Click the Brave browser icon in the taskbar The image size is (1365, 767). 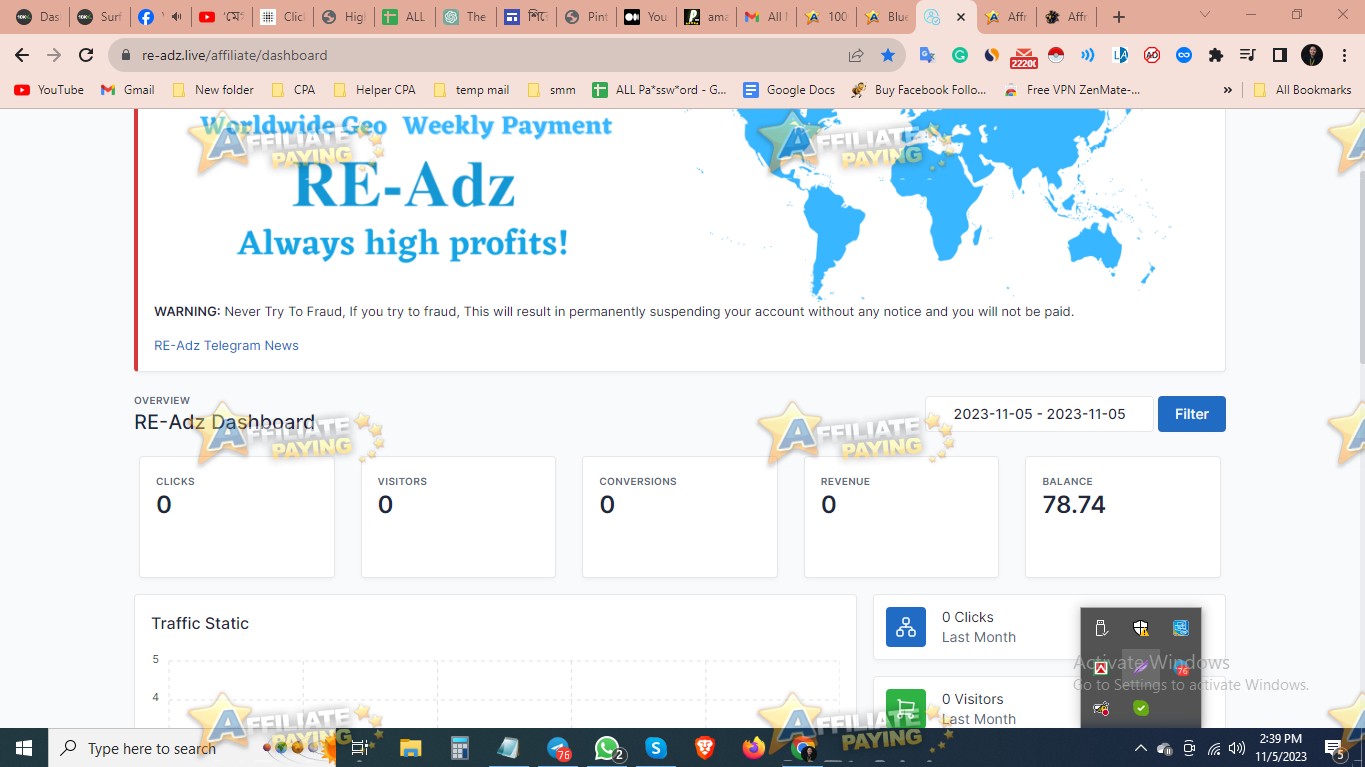point(704,747)
